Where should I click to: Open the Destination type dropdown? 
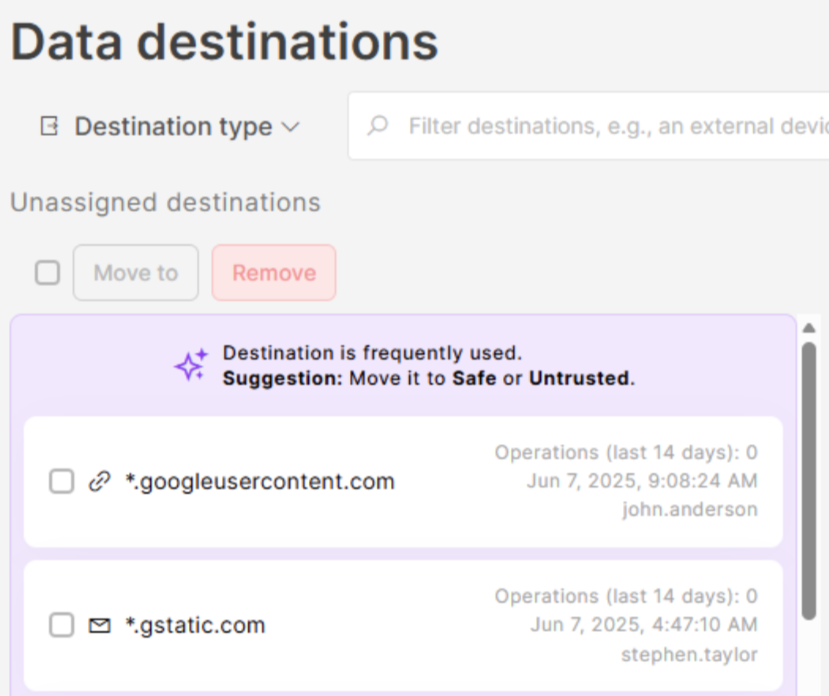point(172,127)
